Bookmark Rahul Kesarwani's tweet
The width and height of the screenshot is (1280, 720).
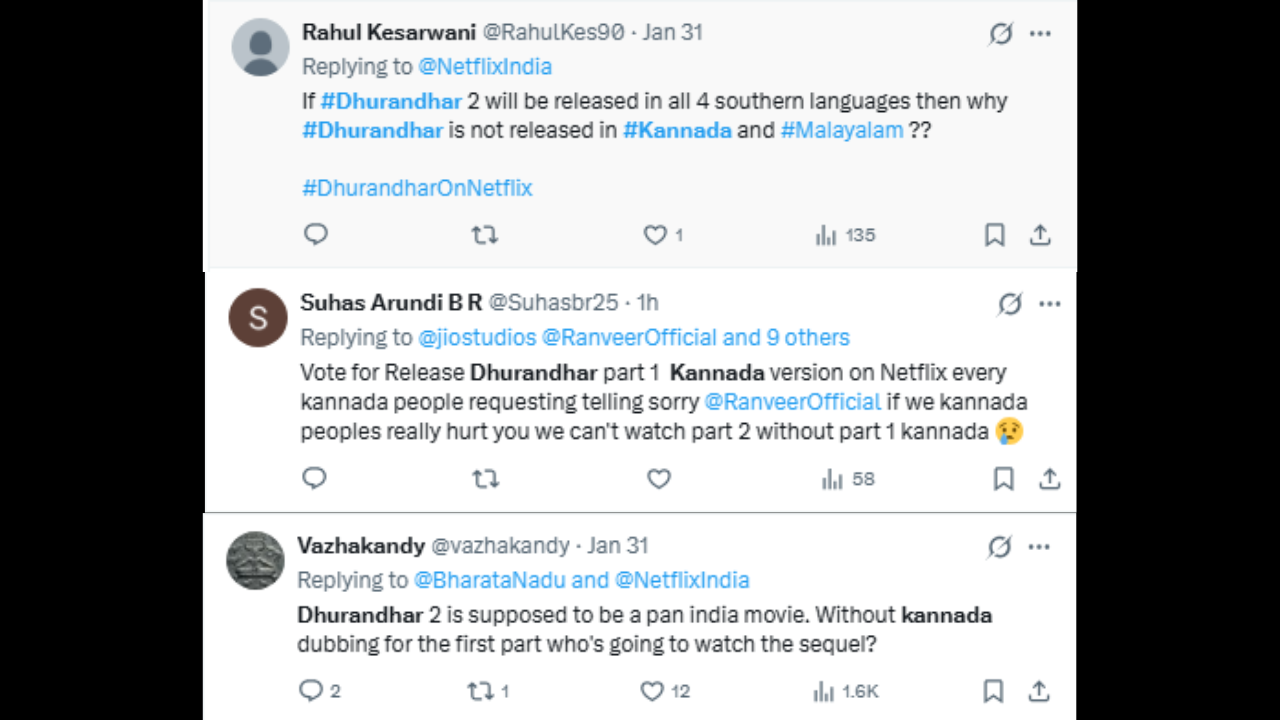(x=994, y=235)
